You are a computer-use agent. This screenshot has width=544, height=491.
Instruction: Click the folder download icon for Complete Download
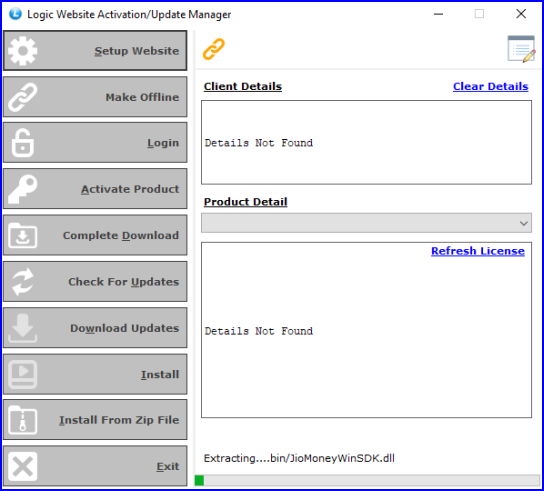pos(23,235)
